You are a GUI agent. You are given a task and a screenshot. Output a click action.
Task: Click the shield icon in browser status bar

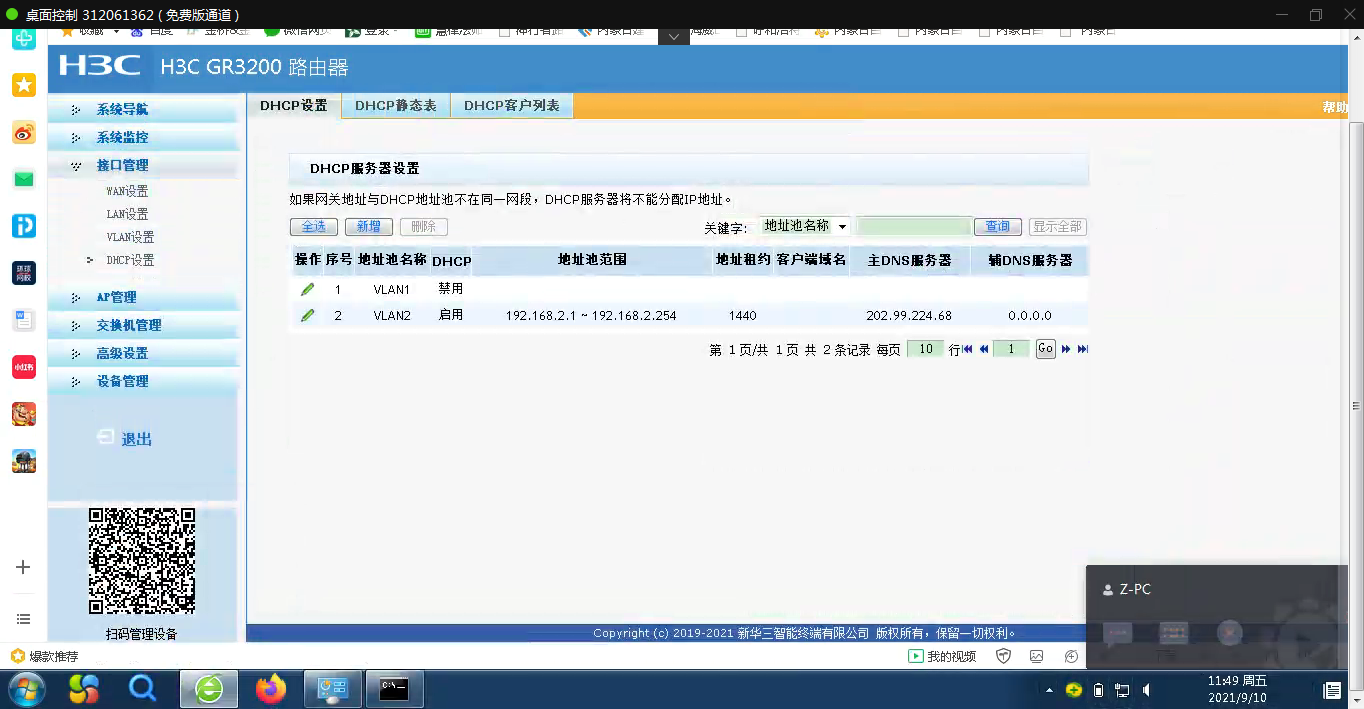coord(1004,656)
